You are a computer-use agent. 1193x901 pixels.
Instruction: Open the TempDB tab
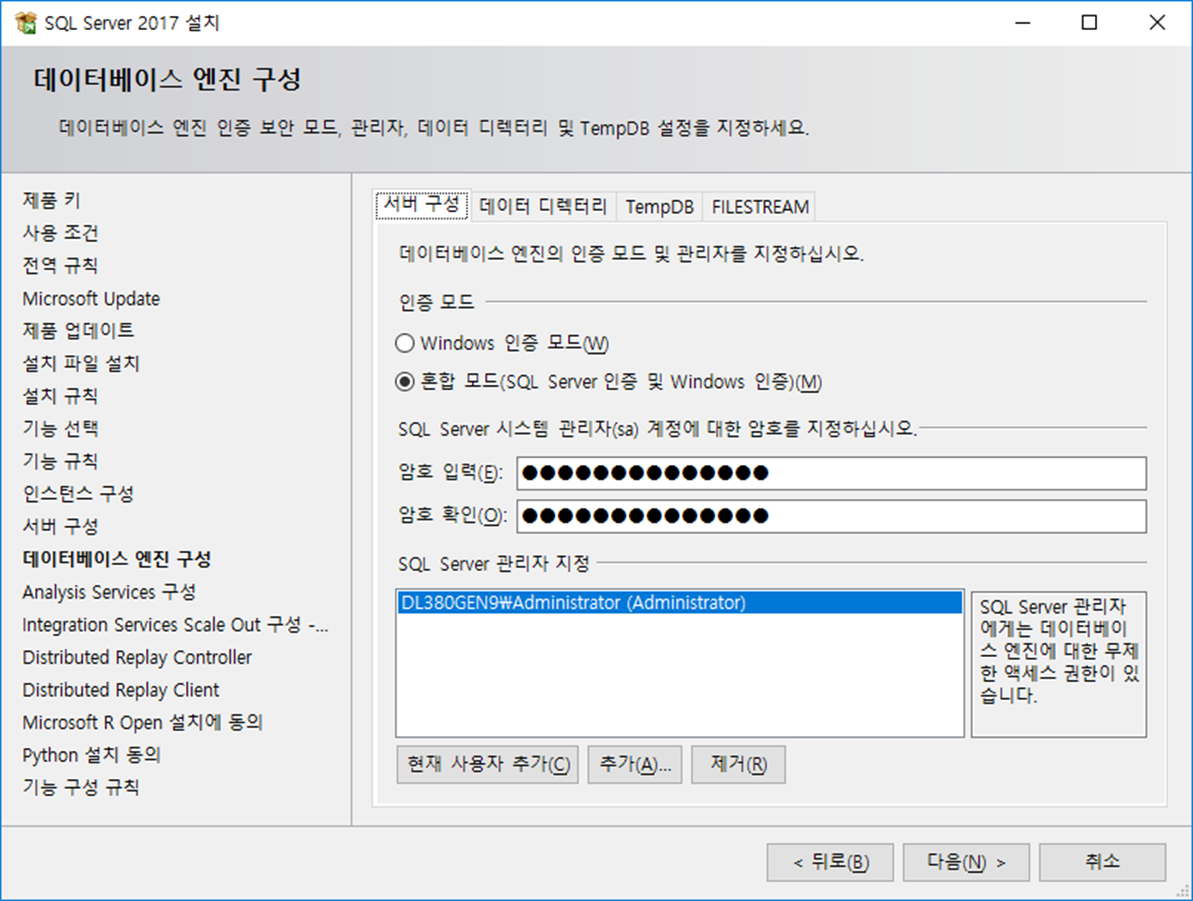click(x=660, y=206)
